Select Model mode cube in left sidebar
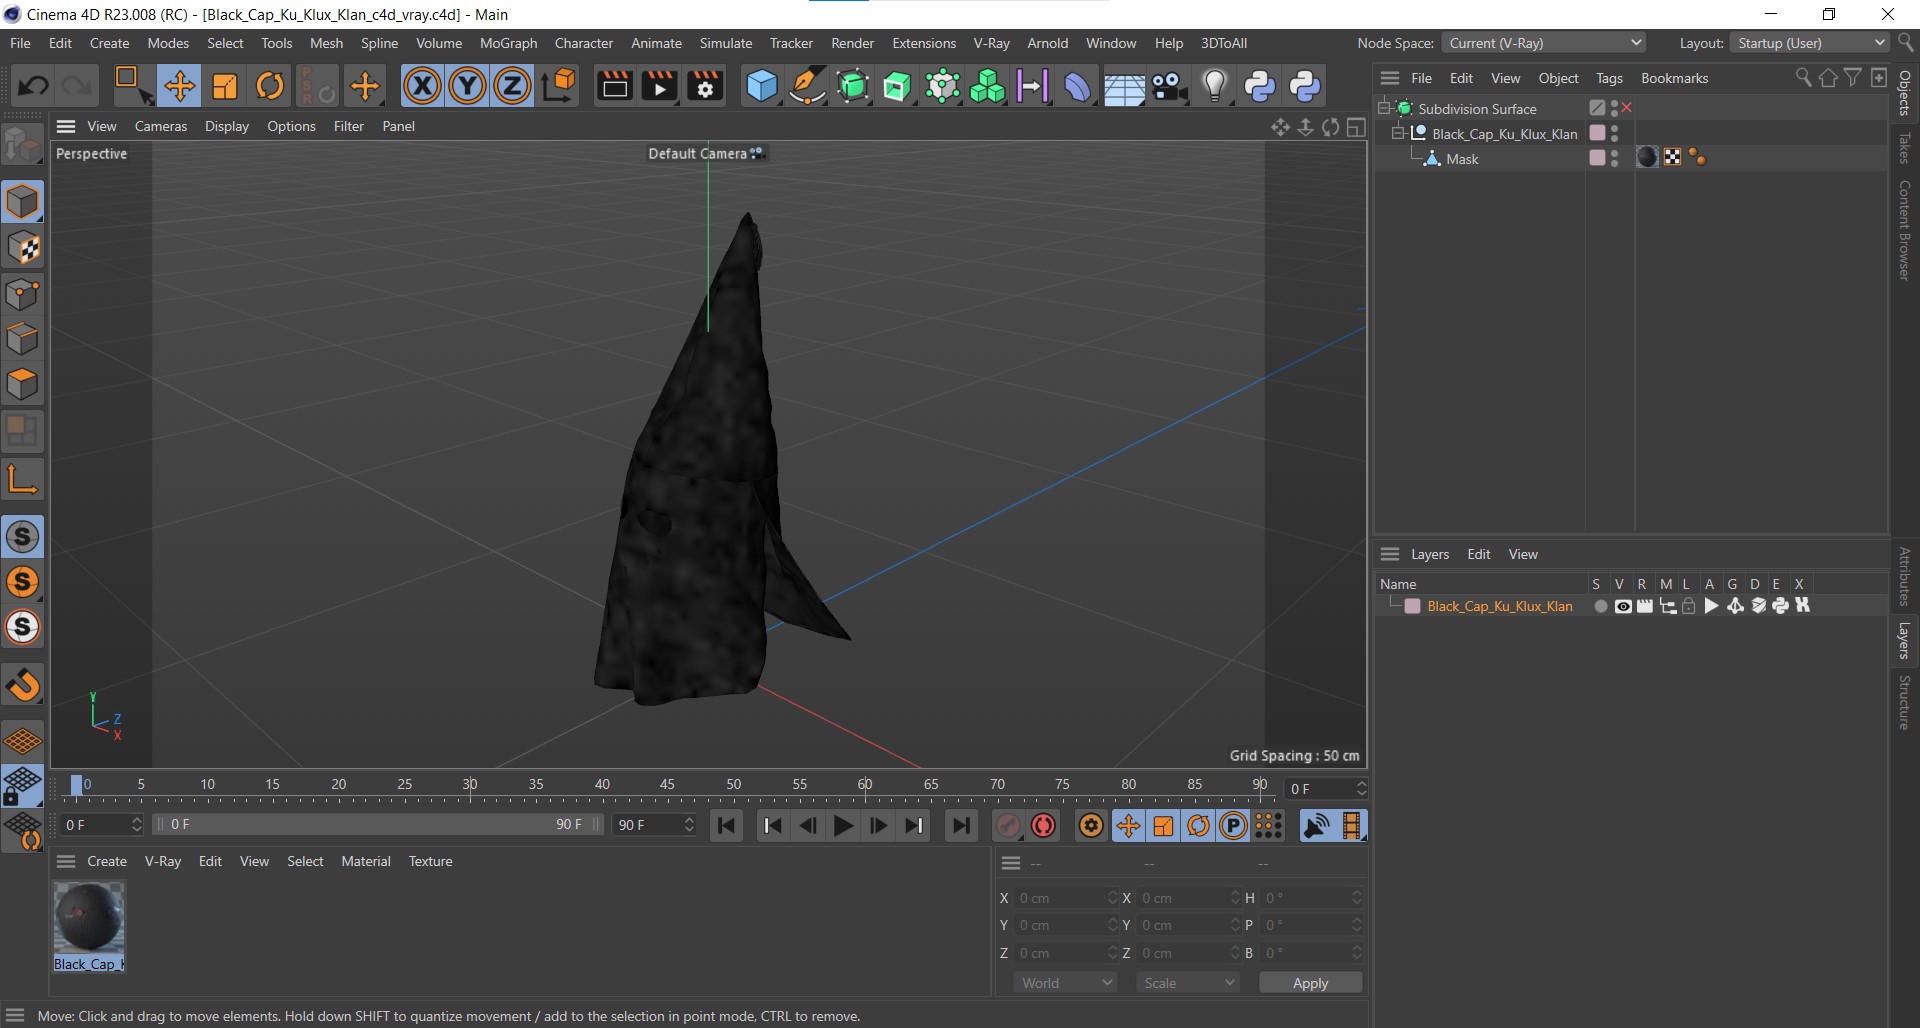 [22, 202]
